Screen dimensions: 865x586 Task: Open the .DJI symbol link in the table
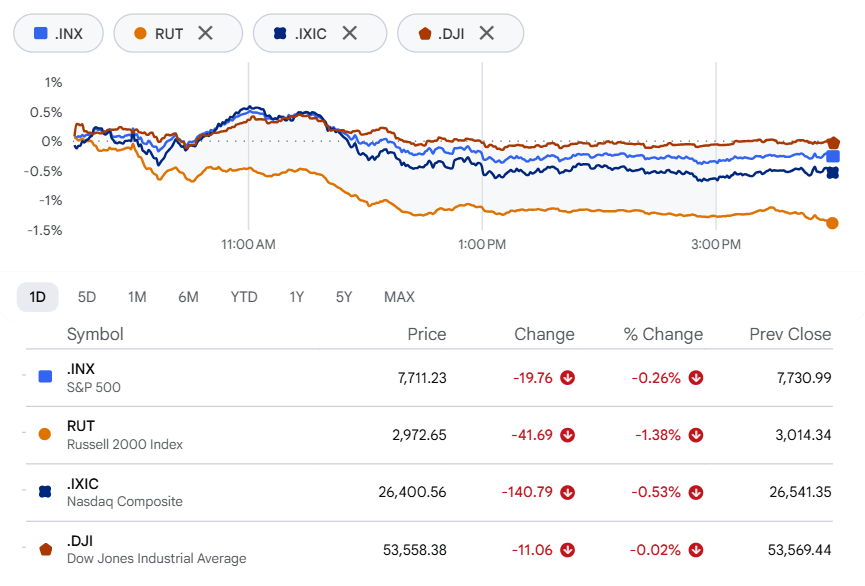[80, 541]
